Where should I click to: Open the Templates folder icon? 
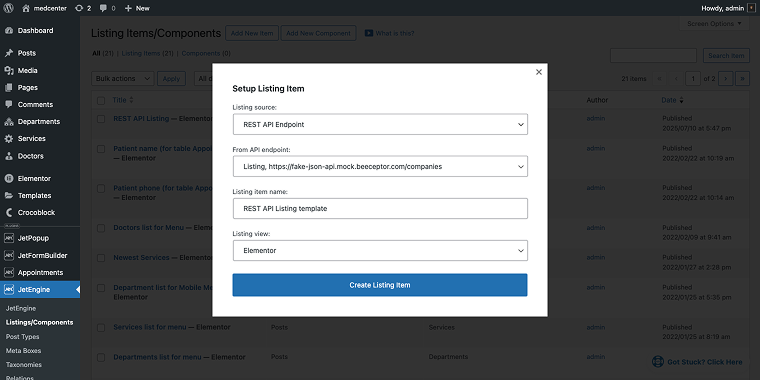point(9,195)
